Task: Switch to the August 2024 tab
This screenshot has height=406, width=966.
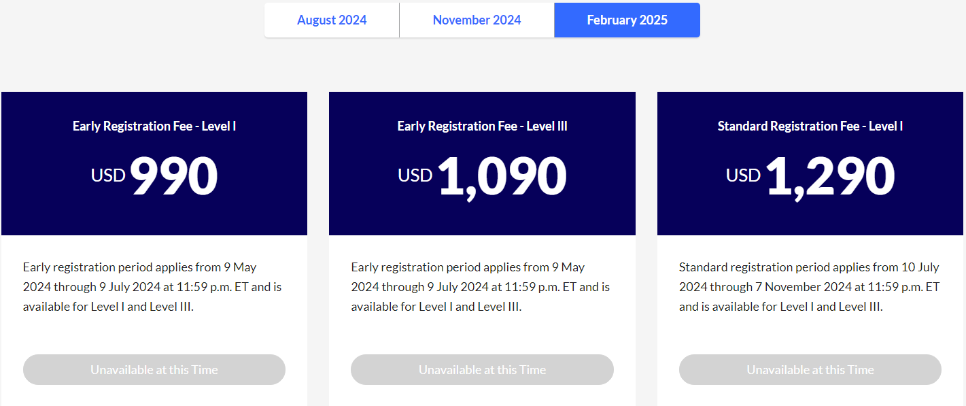Action: click(x=331, y=20)
